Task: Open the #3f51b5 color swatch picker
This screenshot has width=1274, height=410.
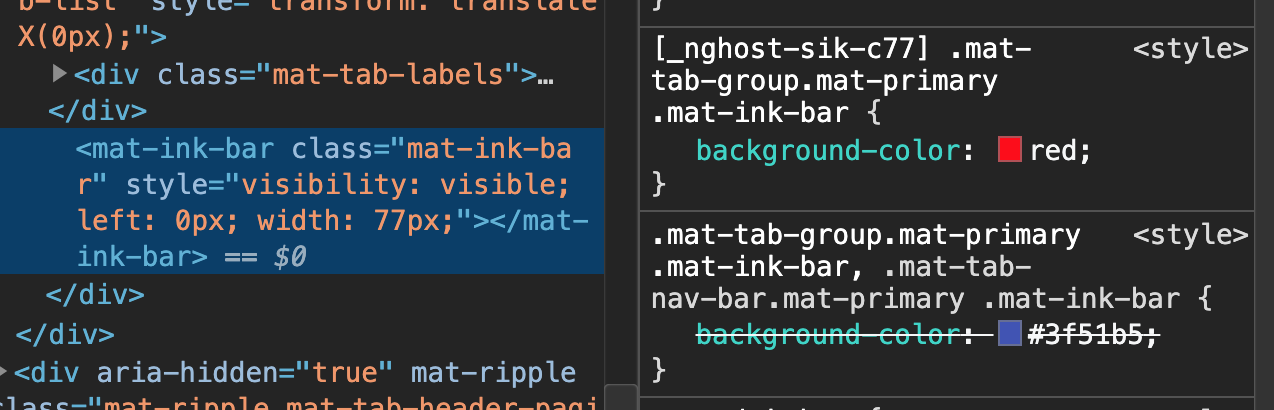Action: coord(1009,332)
